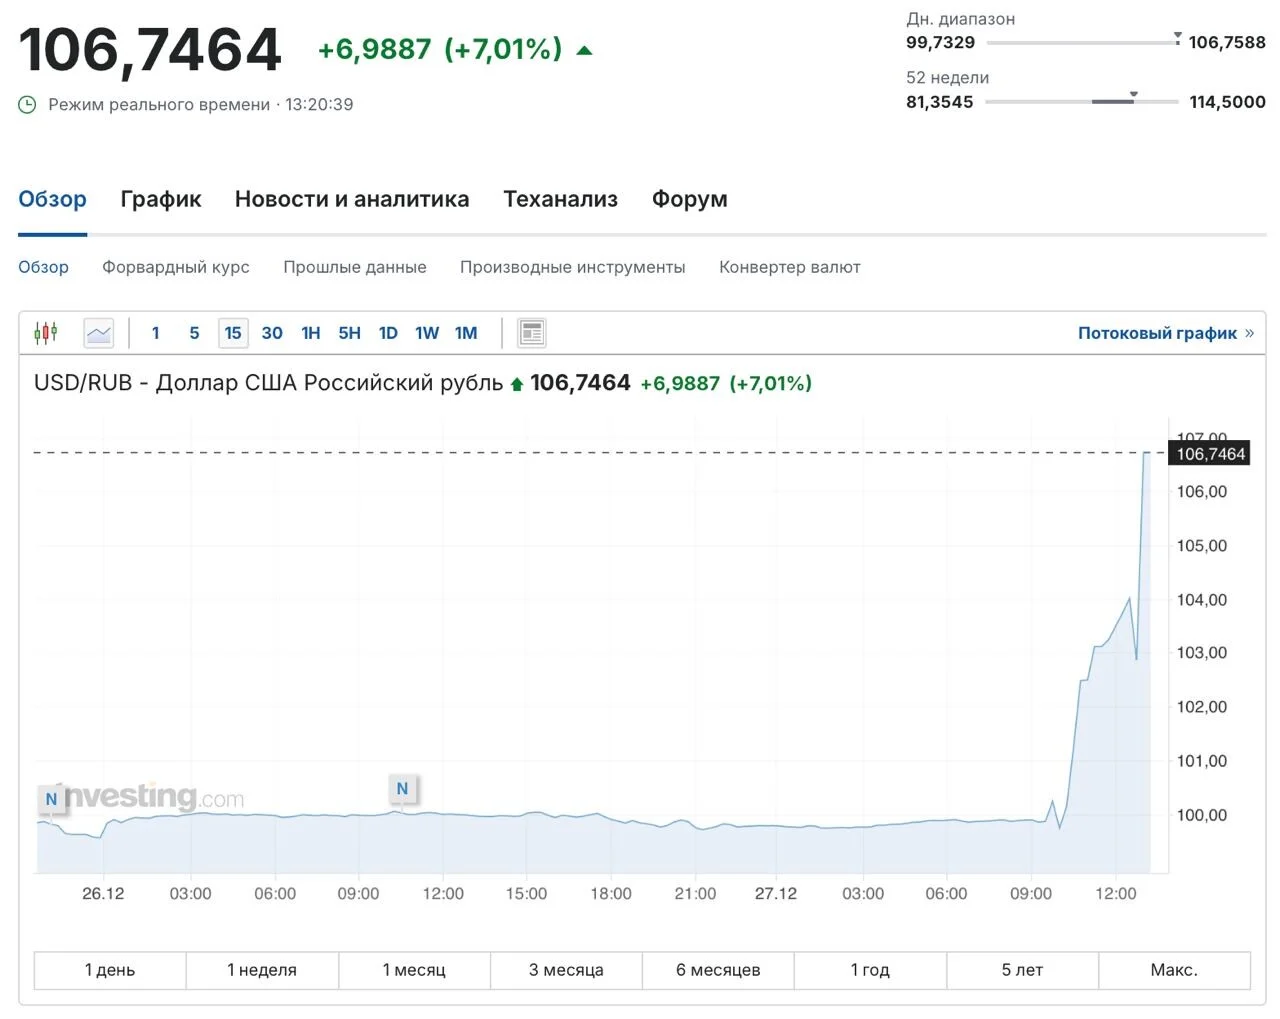The height and width of the screenshot is (1019, 1280).
Task: Click the green up-arrow next to +7,01%
Action: (585, 49)
